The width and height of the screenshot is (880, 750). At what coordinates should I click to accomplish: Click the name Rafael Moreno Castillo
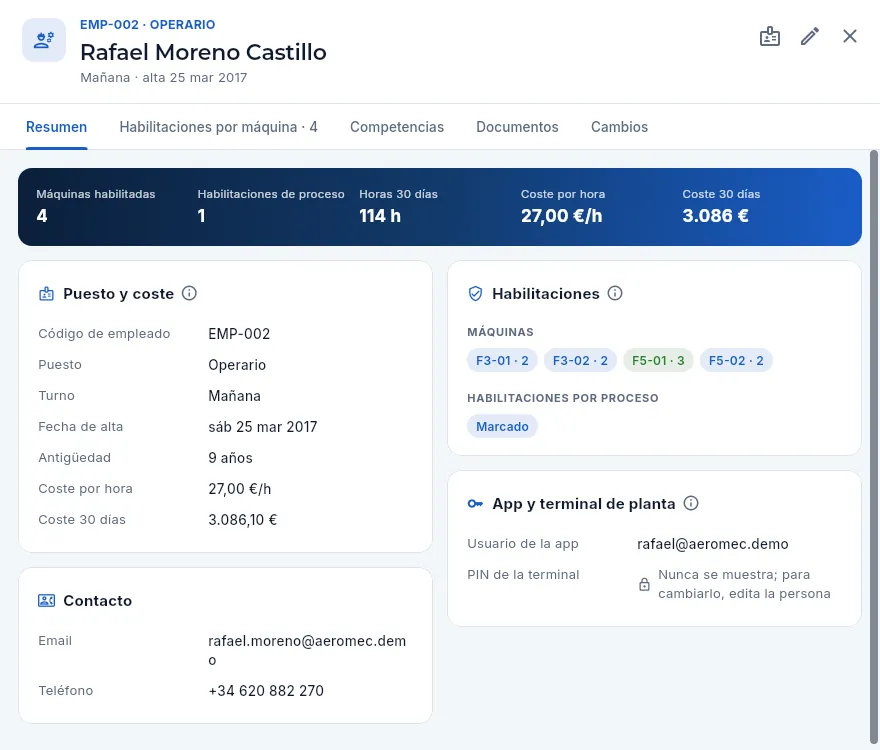pos(203,52)
